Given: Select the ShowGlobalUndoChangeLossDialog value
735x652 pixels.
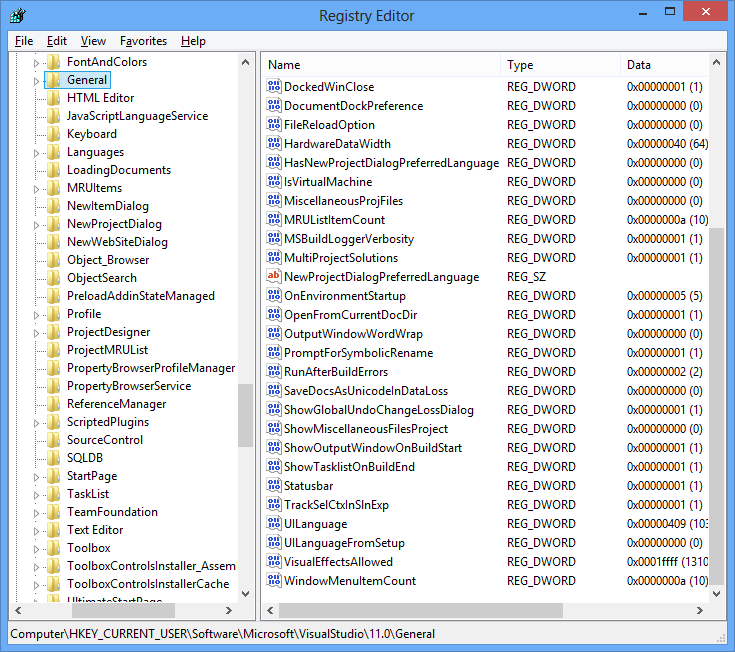Looking at the screenshot, I should pos(379,410).
